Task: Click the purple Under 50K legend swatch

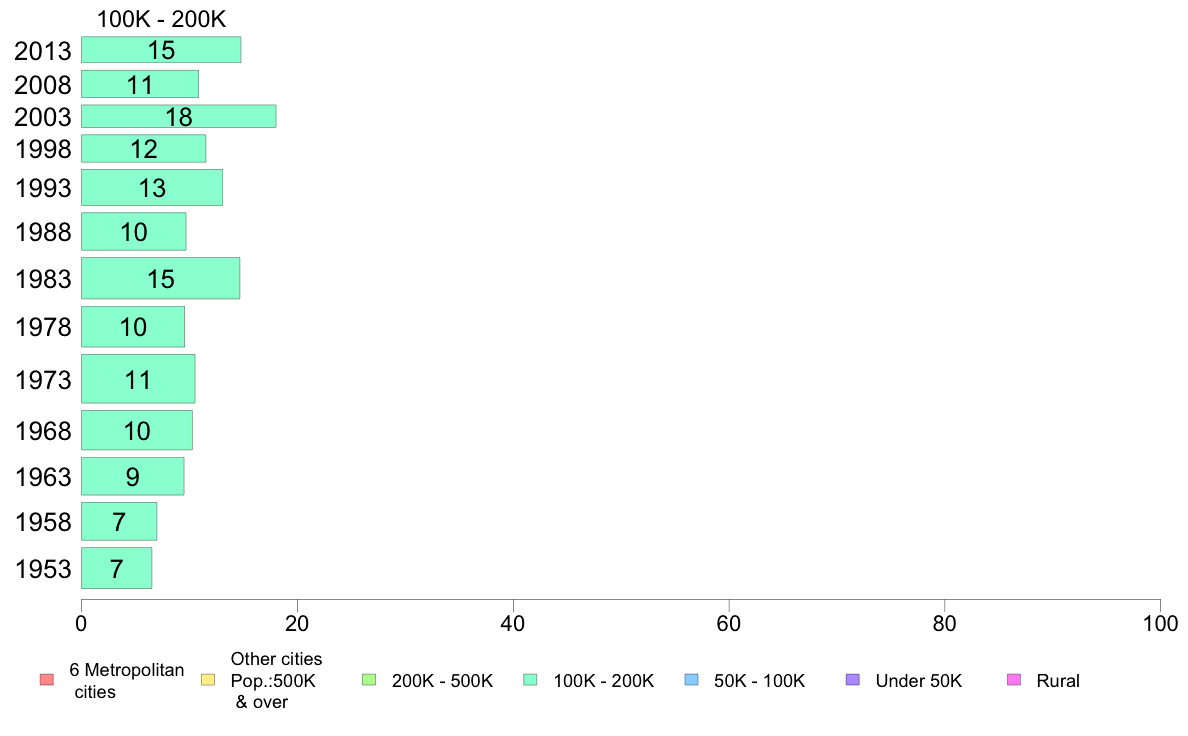Action: point(853,680)
